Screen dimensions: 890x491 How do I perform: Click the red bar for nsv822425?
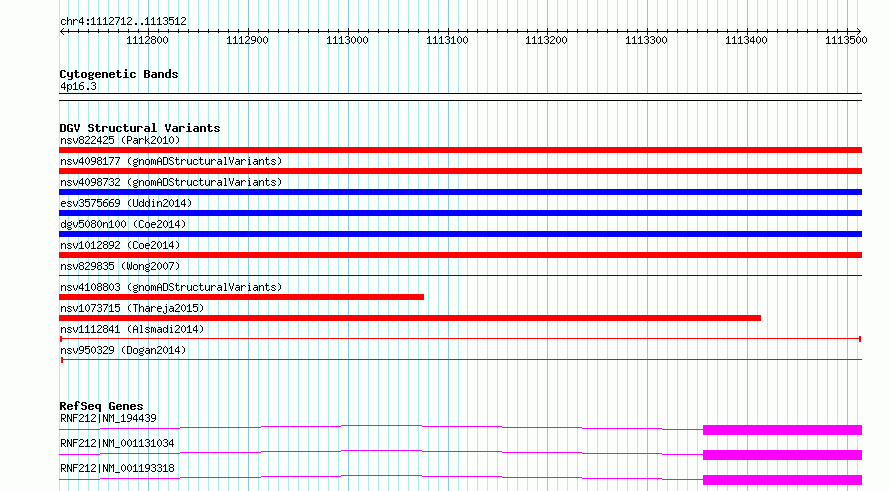pos(460,150)
